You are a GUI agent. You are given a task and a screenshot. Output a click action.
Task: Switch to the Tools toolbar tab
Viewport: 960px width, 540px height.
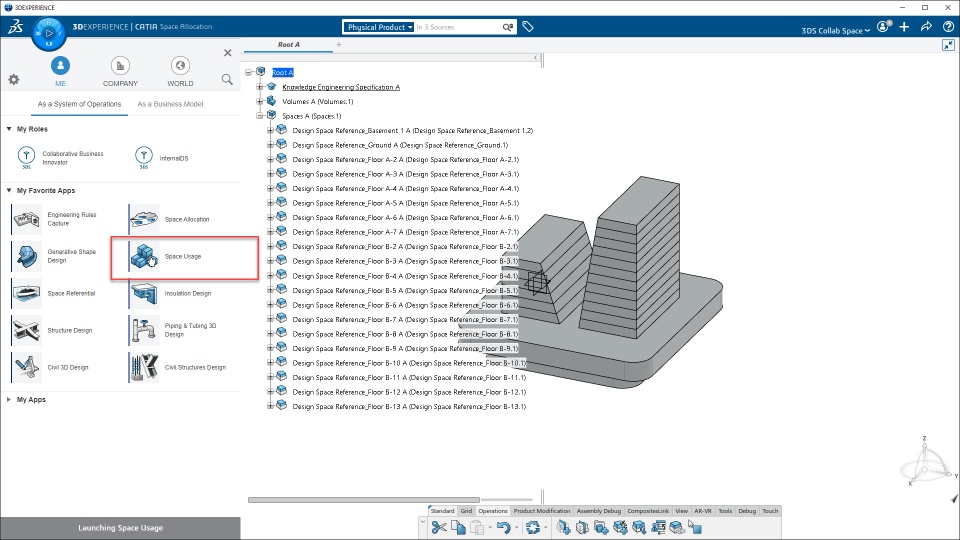(725, 511)
